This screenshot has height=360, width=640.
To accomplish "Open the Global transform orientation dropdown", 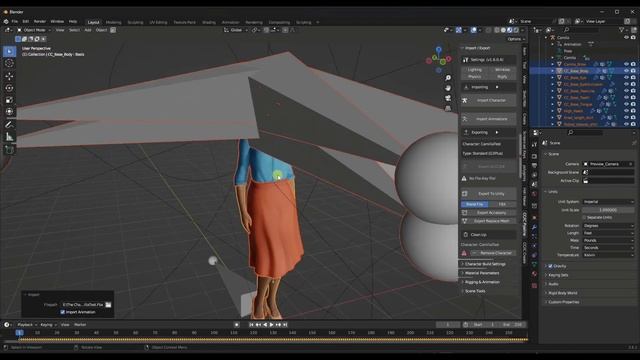I will [236, 30].
